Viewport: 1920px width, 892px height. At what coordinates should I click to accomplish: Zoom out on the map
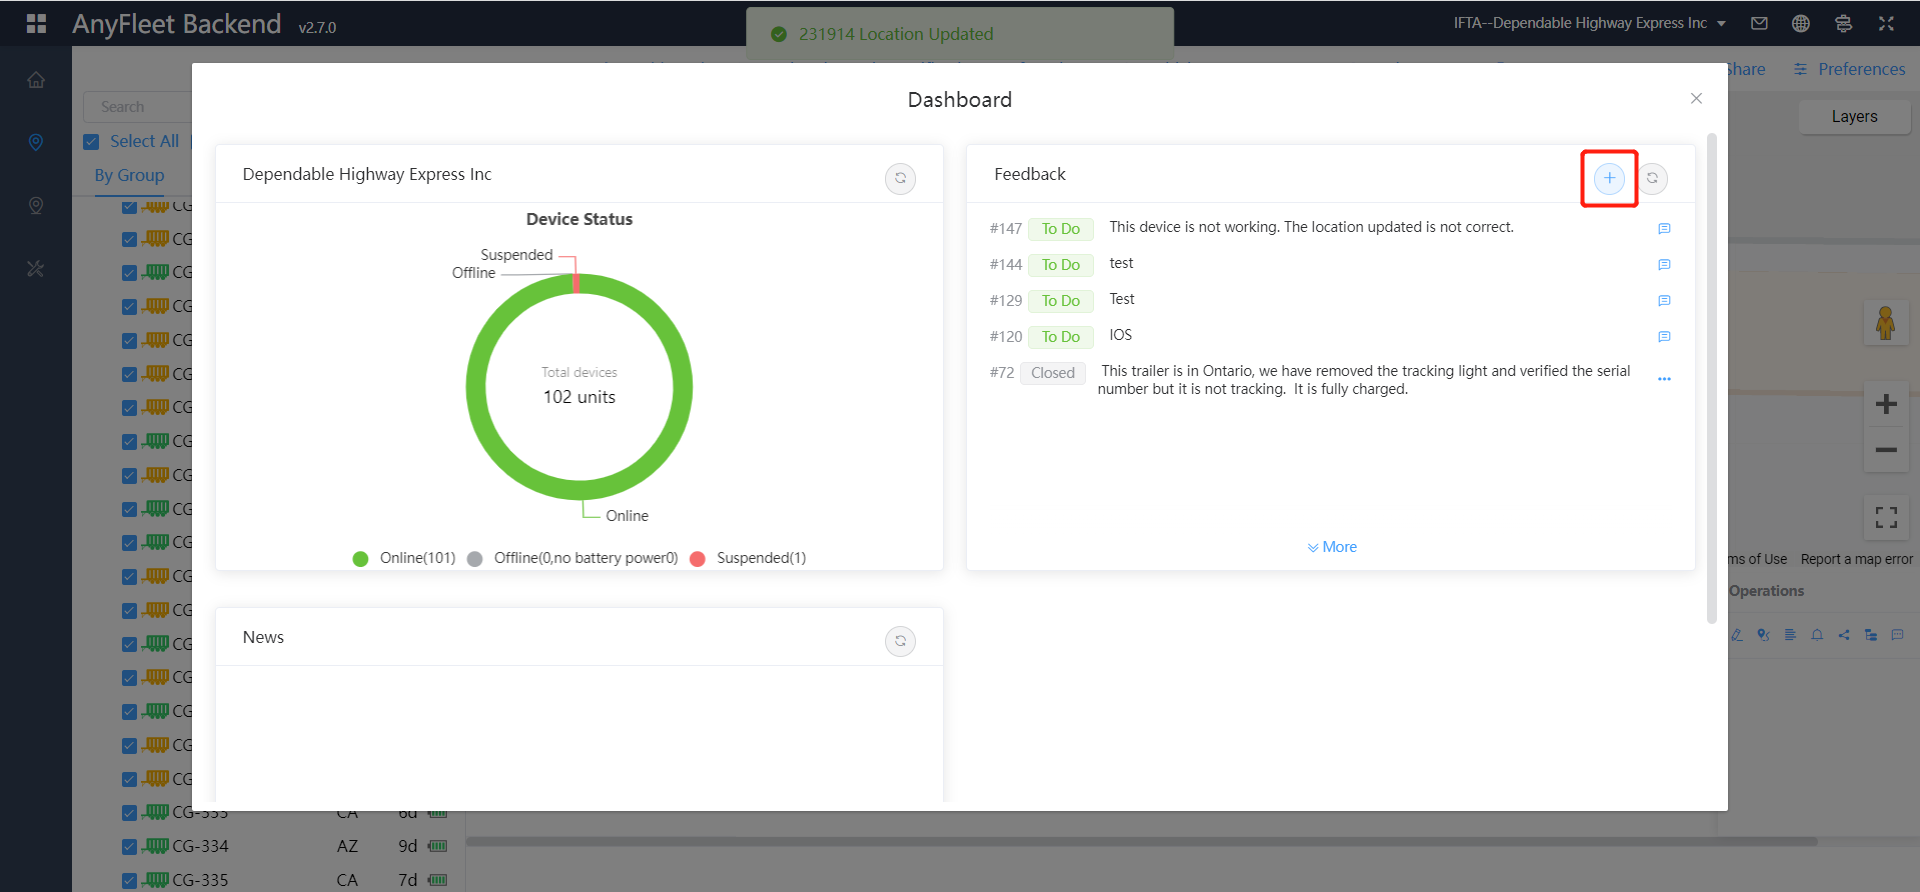pos(1886,450)
